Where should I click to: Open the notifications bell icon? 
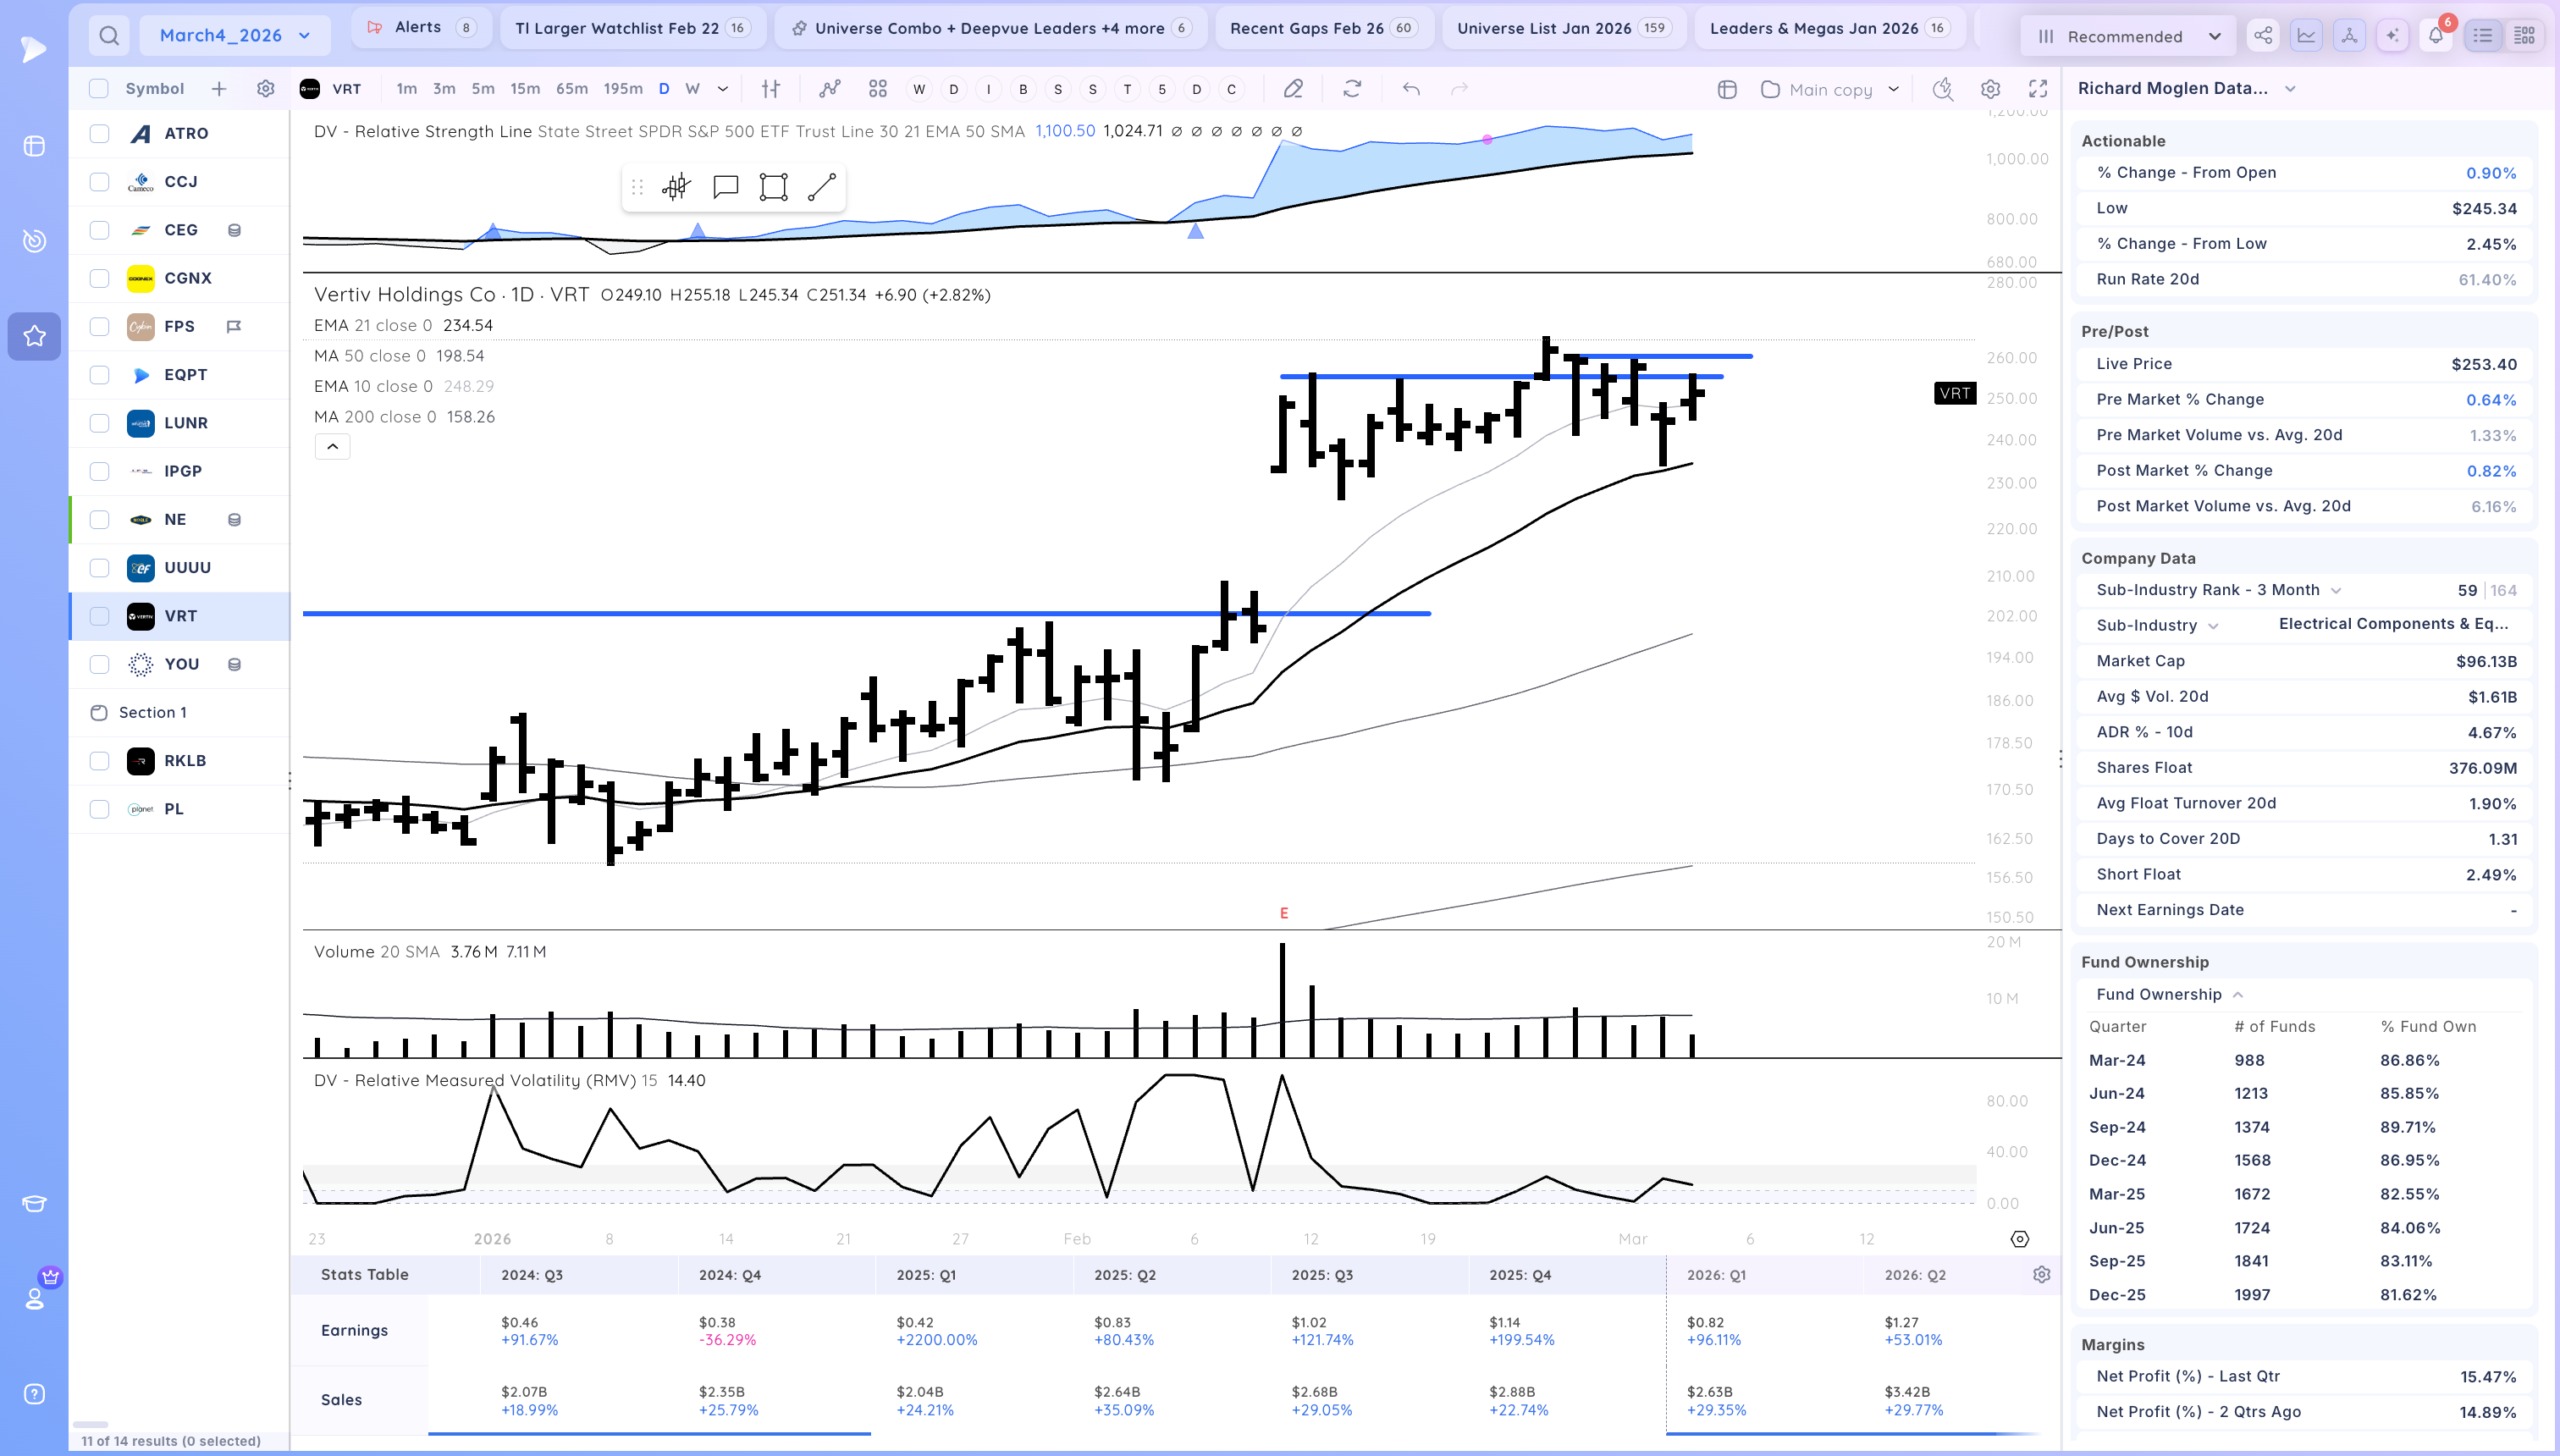(x=2436, y=36)
